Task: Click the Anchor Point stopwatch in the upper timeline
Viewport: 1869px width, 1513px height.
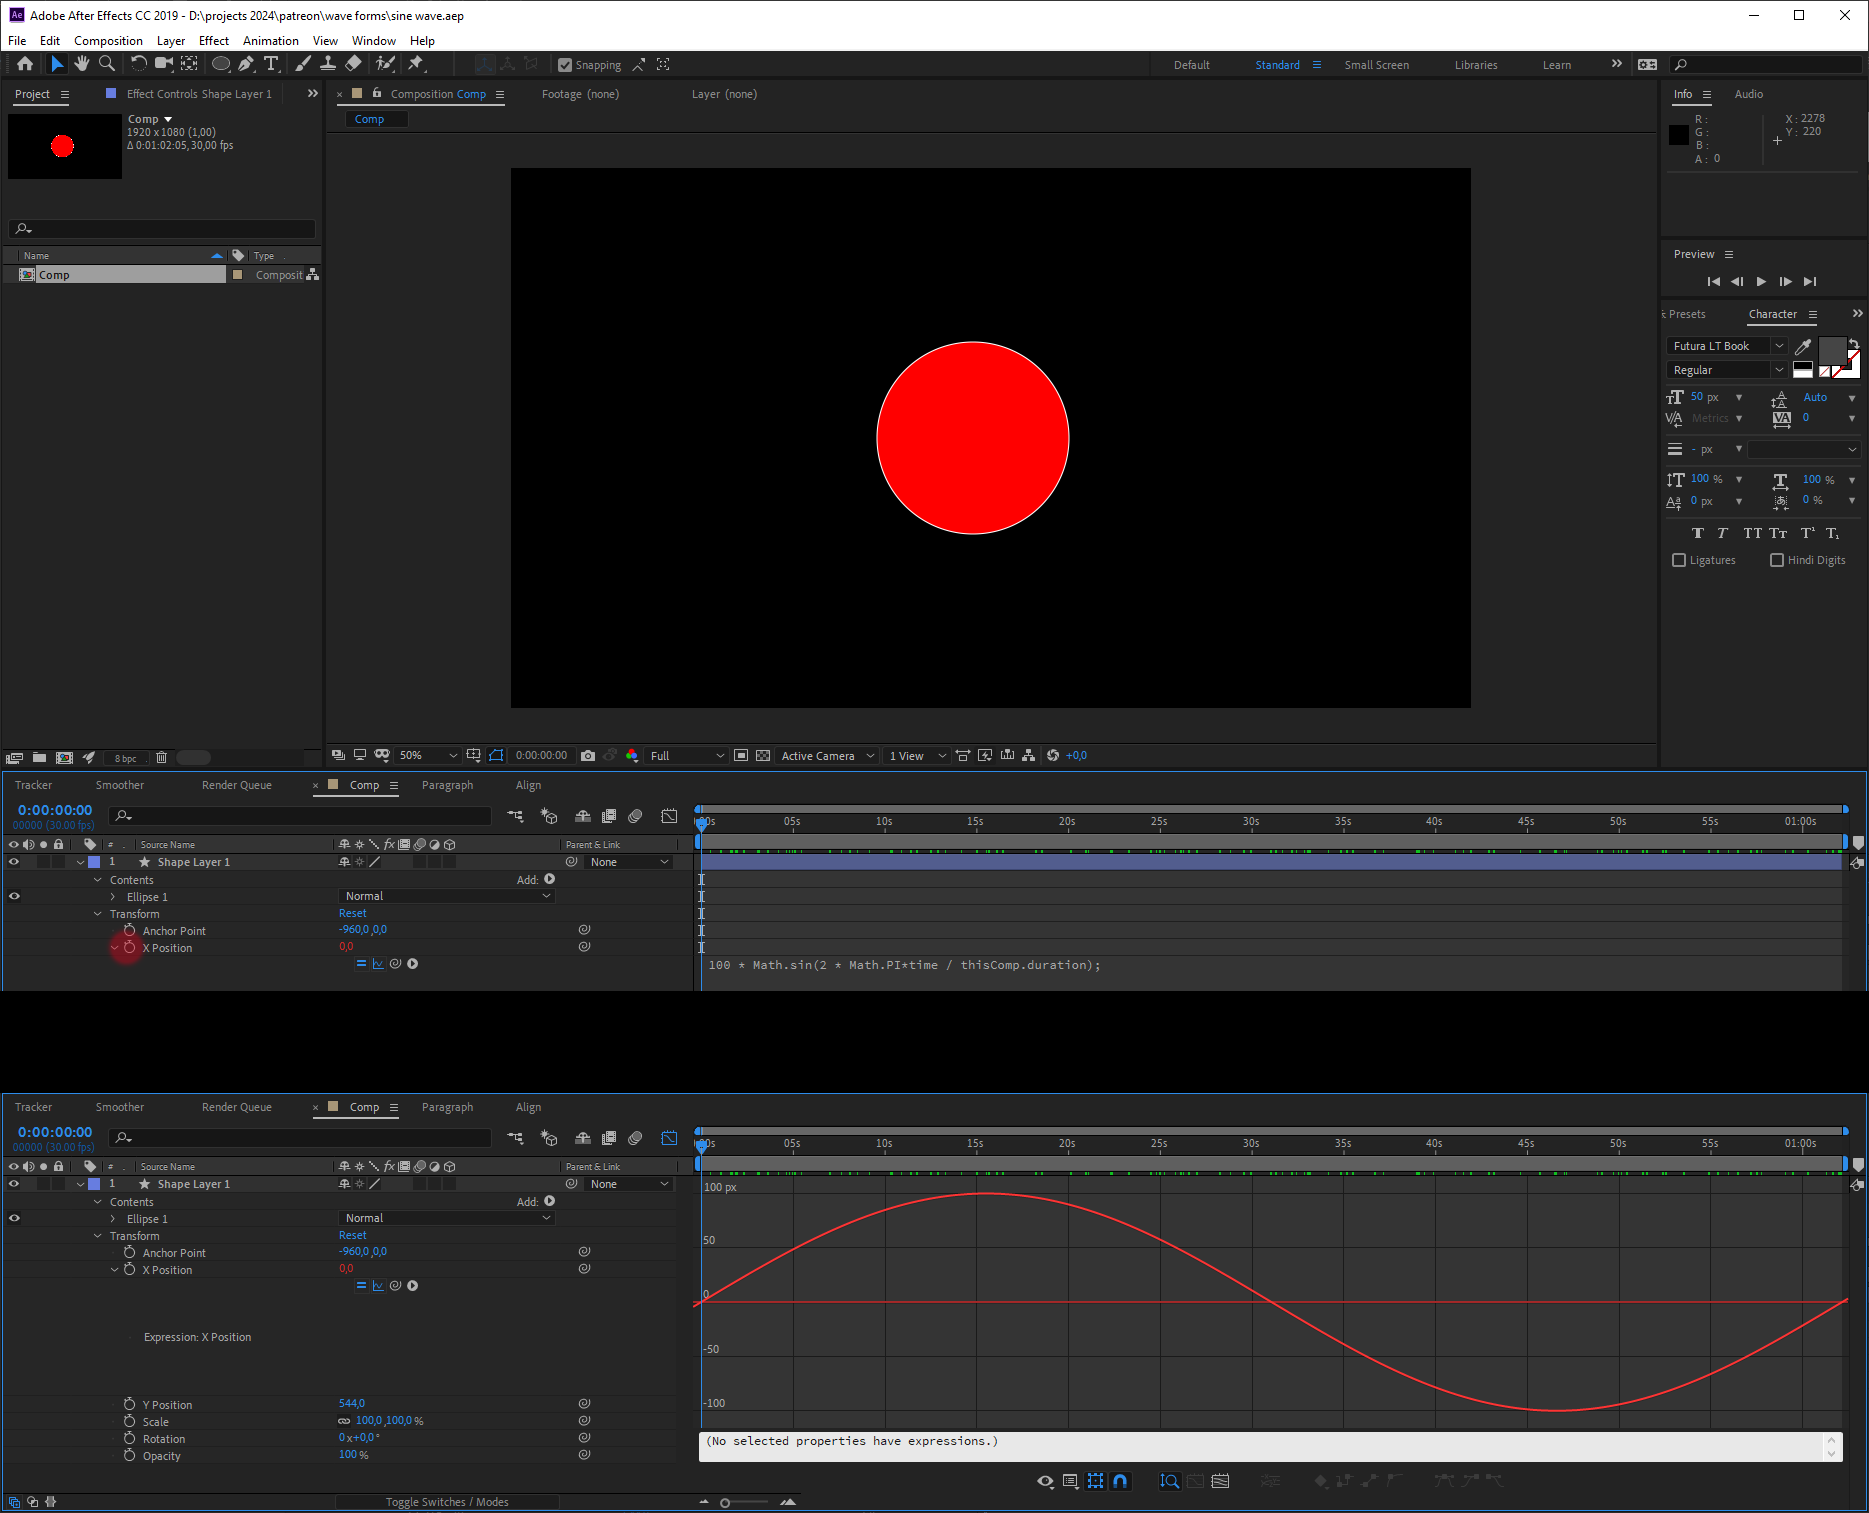Action: (129, 930)
